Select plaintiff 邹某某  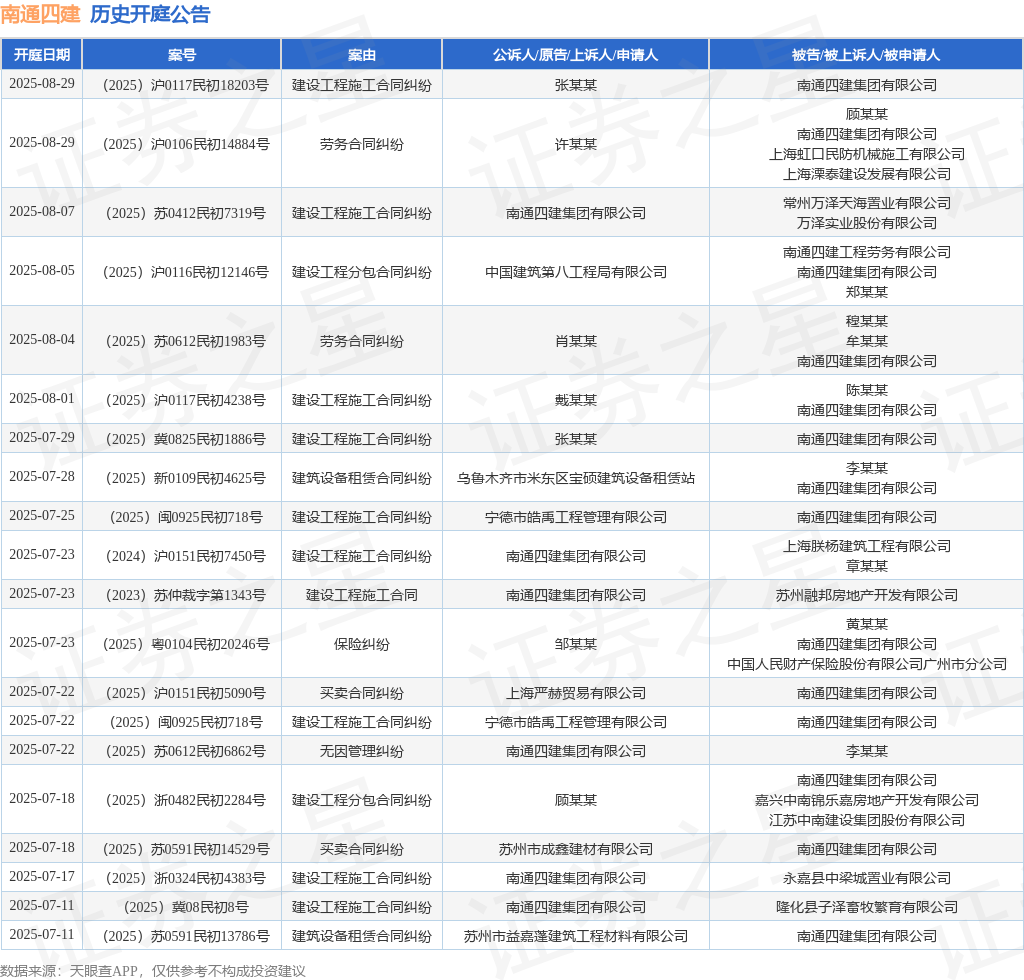[575, 644]
